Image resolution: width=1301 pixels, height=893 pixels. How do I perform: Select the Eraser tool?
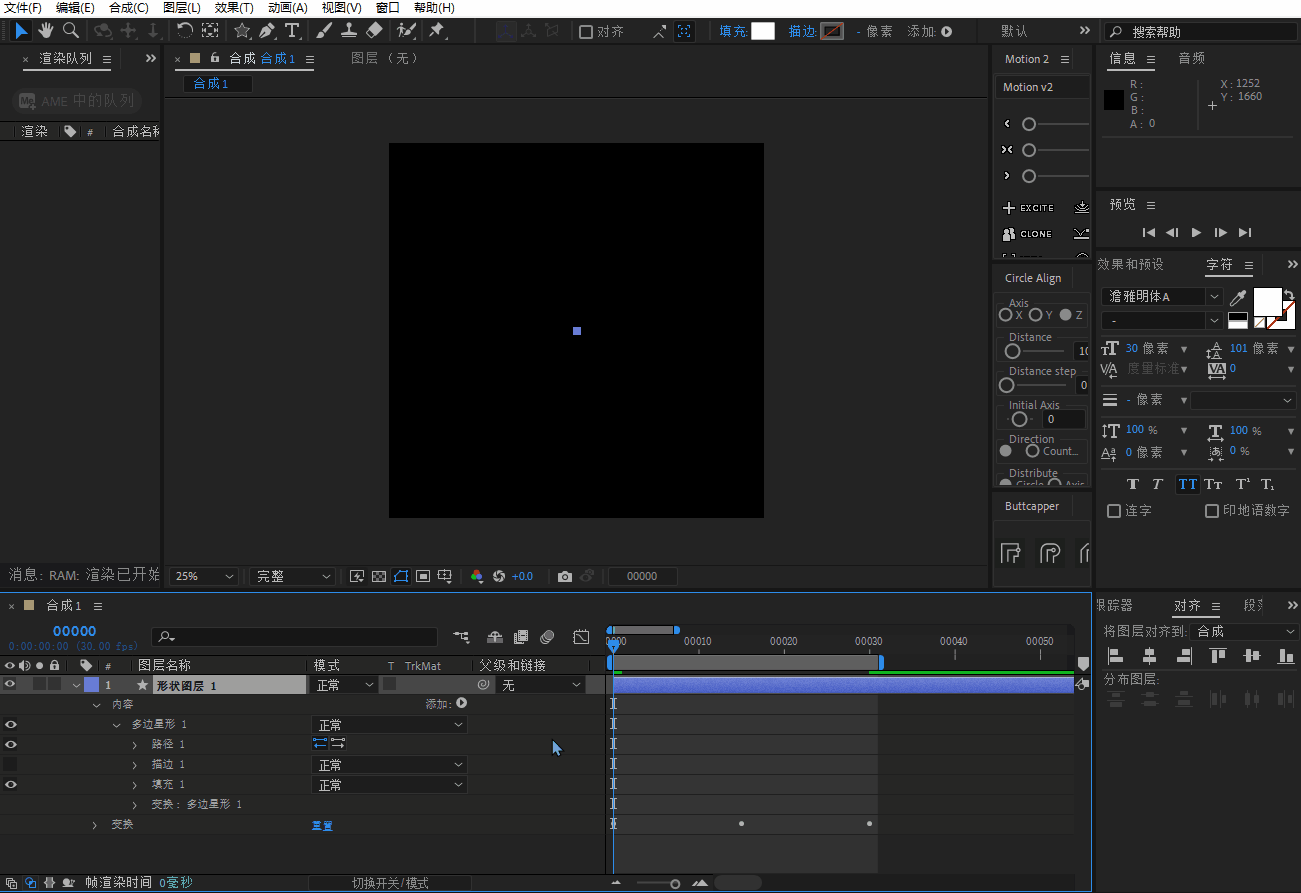tap(375, 31)
